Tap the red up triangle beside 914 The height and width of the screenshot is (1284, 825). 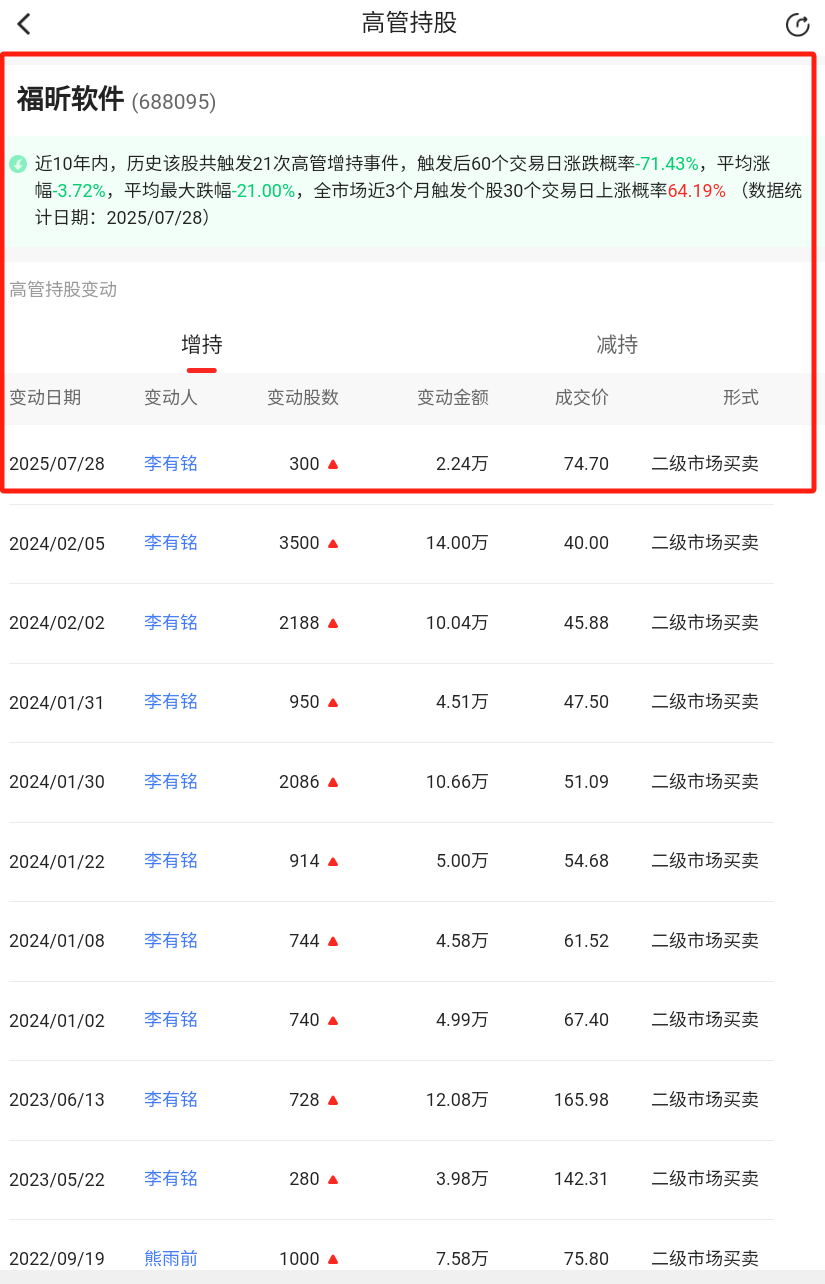pos(333,861)
